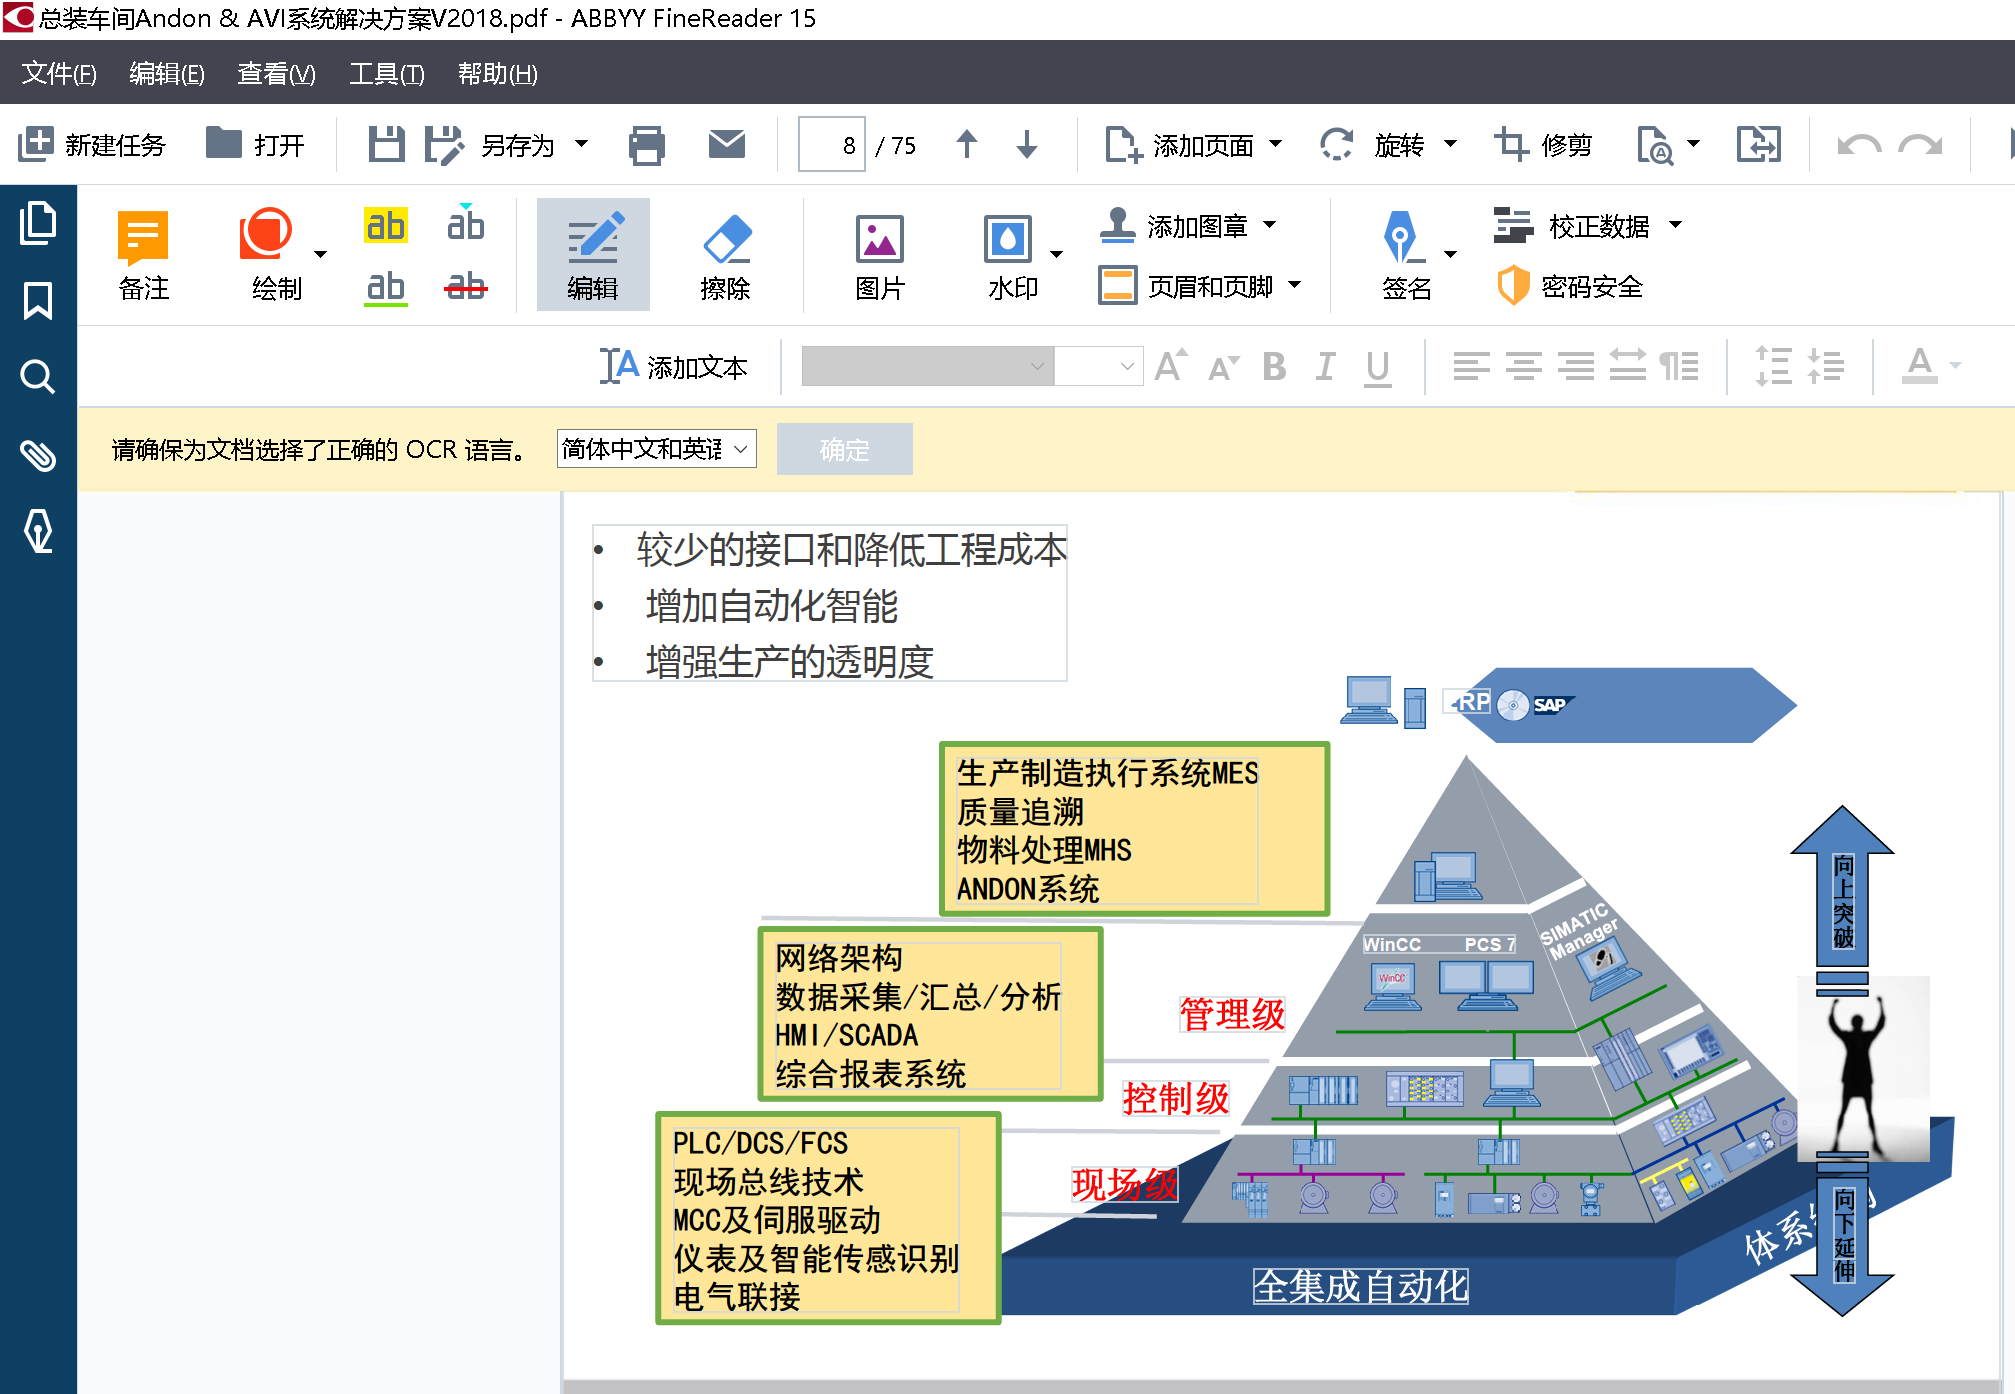Click the Print icon
The width and height of the screenshot is (2015, 1394).
tap(647, 145)
